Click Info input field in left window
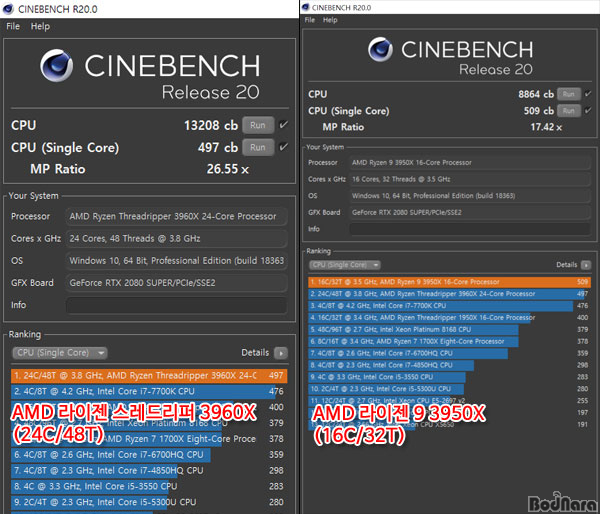Screen dimensions: 600x514 tap(176, 305)
